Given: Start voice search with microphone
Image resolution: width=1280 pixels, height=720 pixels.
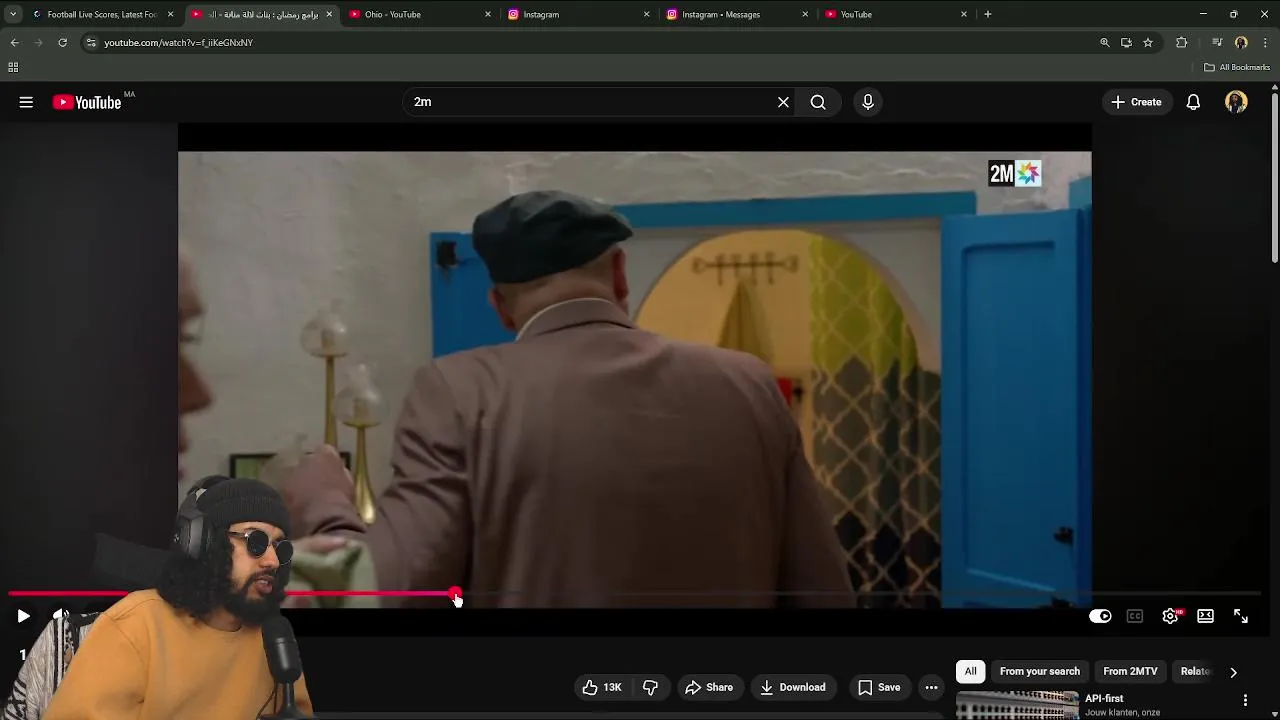Looking at the screenshot, I should click(x=868, y=102).
